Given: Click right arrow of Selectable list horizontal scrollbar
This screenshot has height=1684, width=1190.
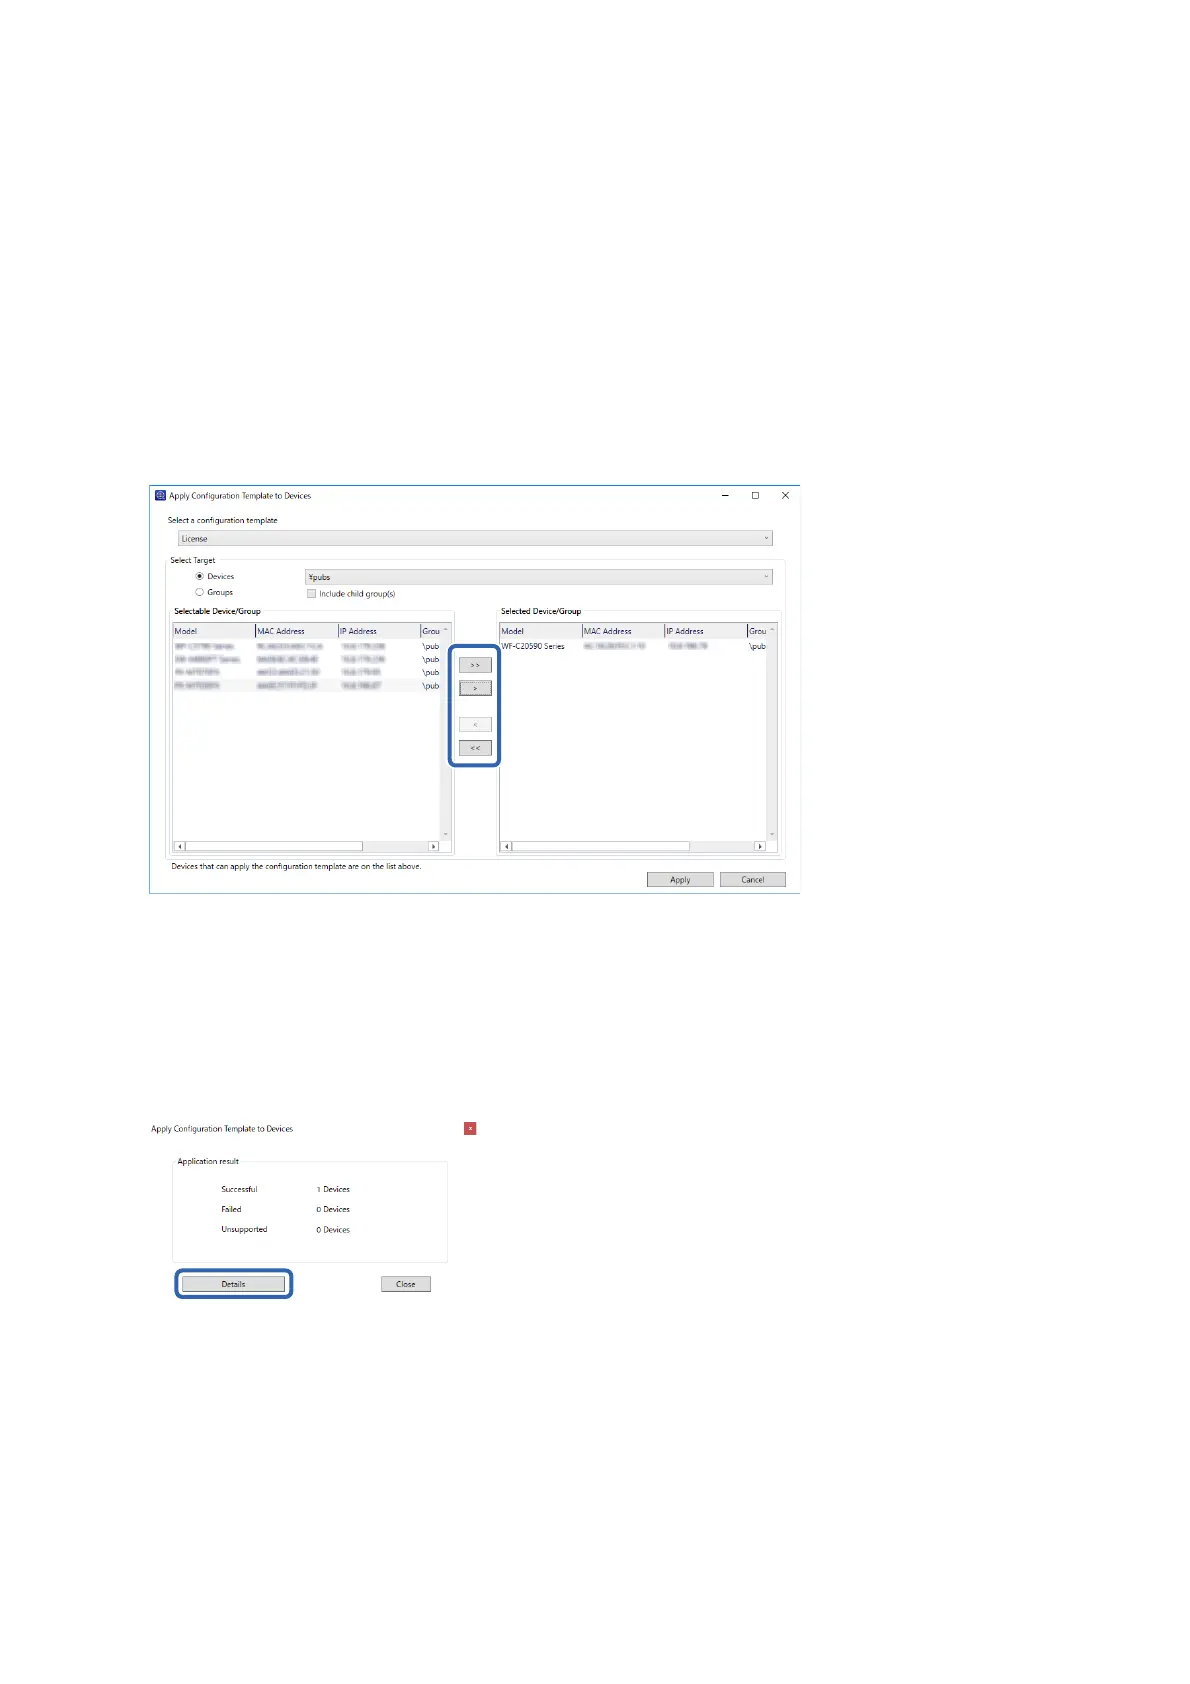Looking at the screenshot, I should (433, 847).
